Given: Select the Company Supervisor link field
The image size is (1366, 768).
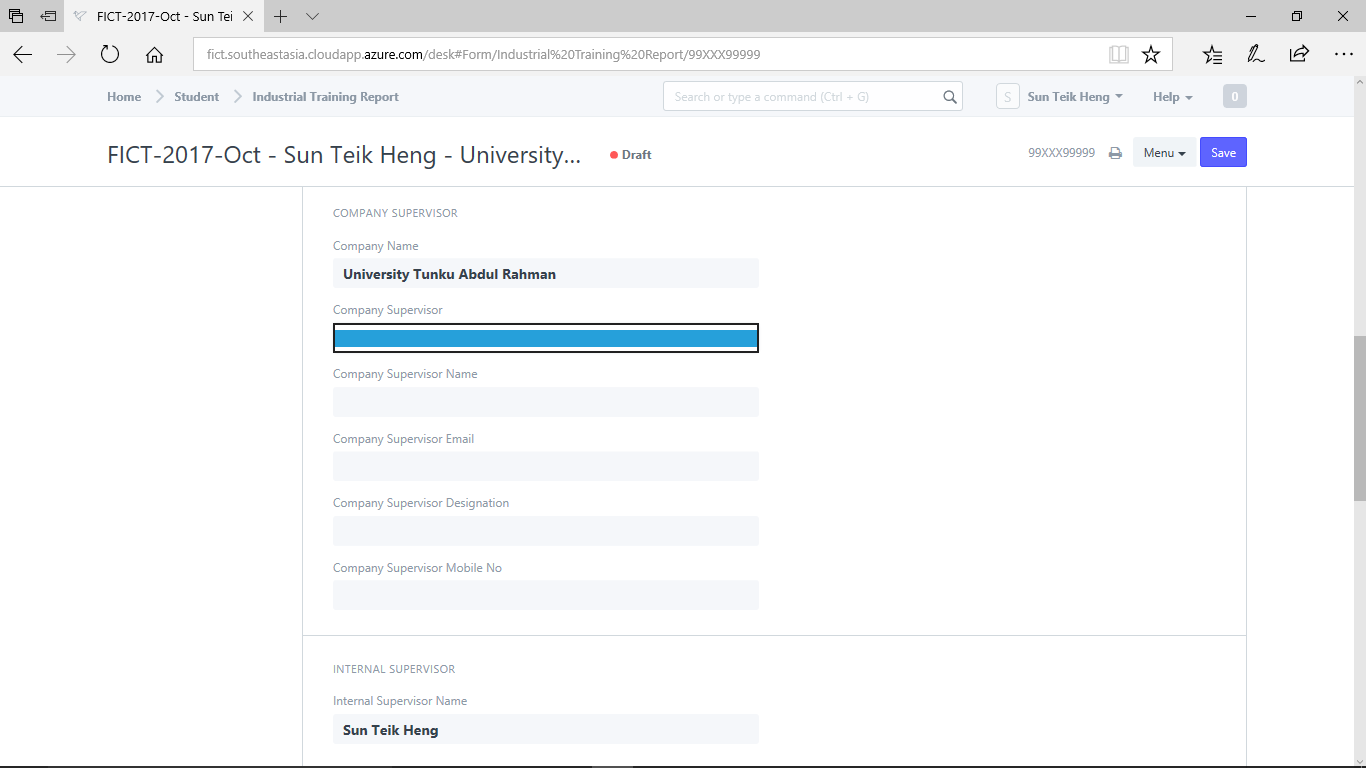Looking at the screenshot, I should point(546,338).
